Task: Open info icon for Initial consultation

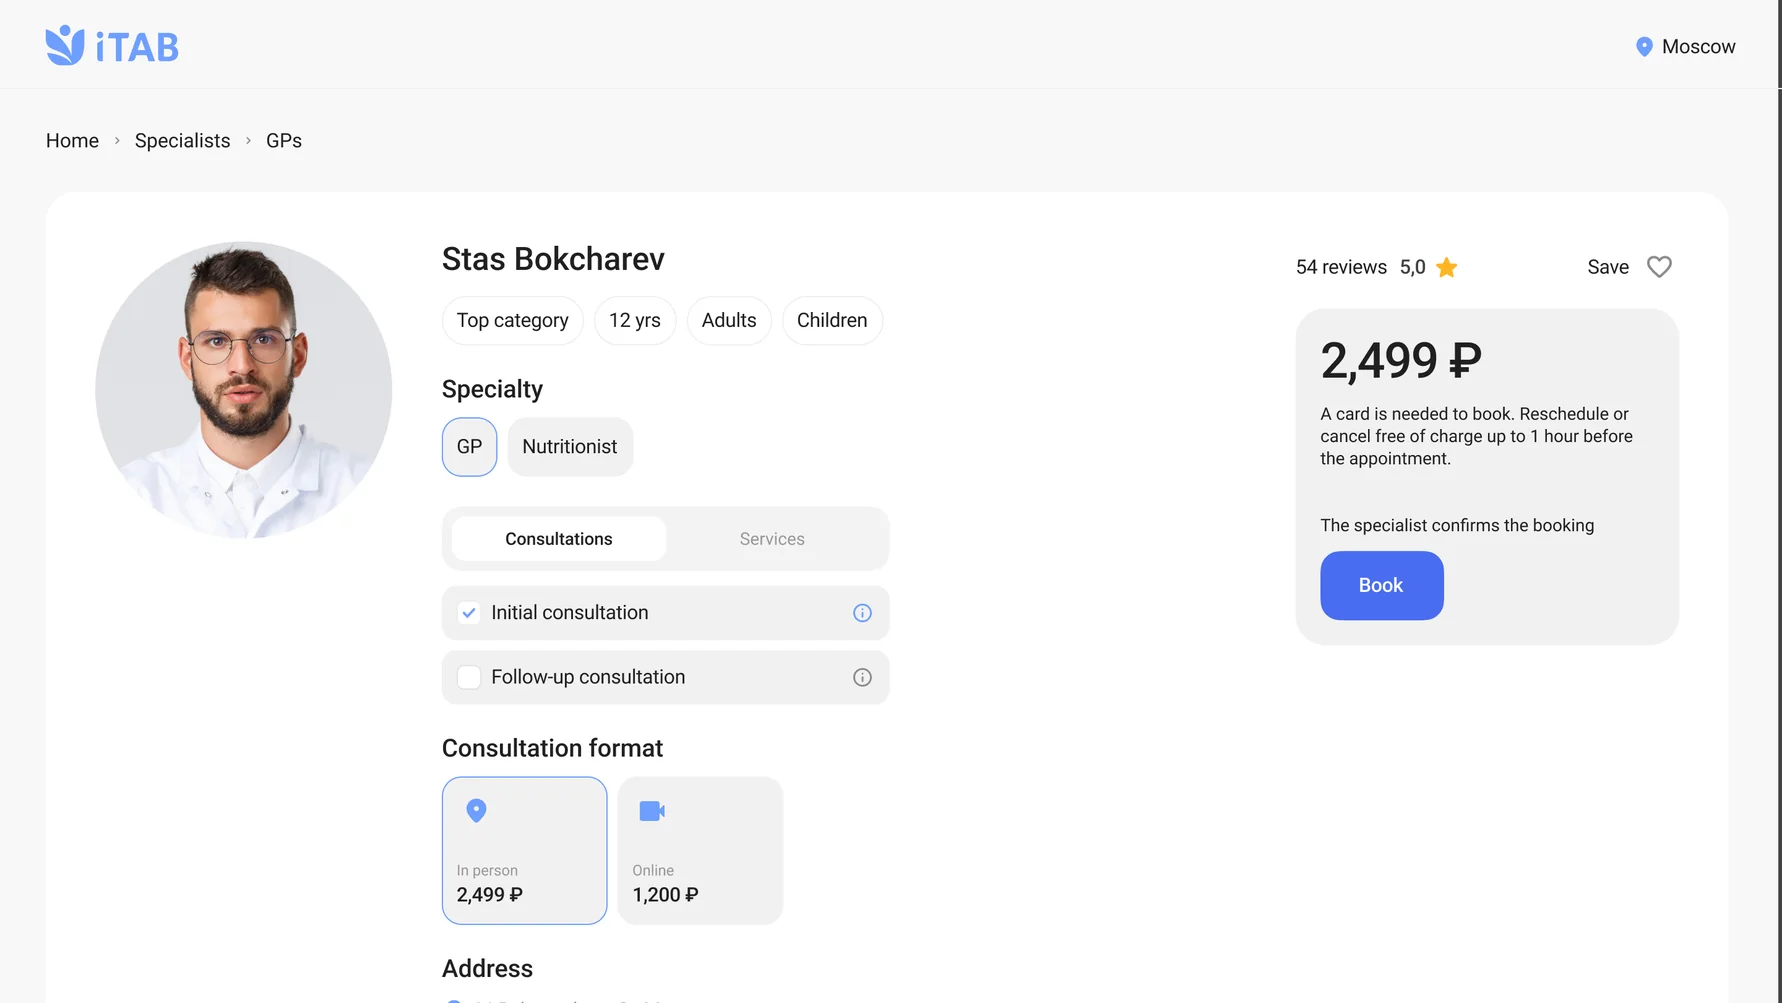Action: (x=862, y=613)
